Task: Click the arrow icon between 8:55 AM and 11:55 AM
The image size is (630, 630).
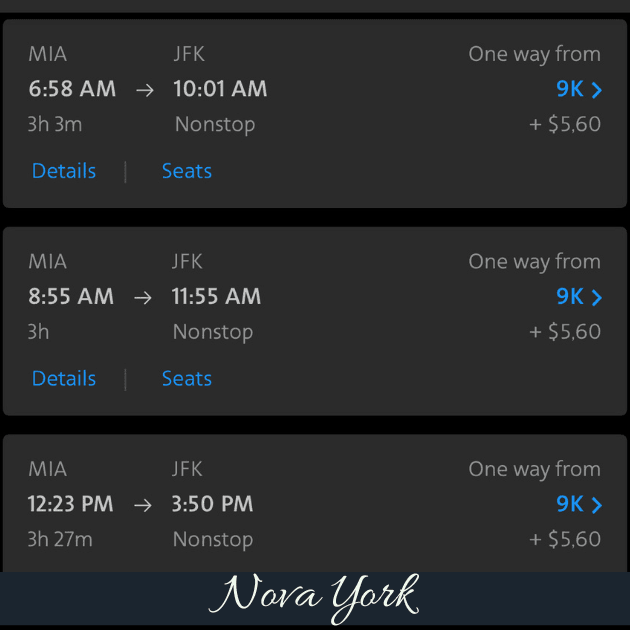Action: click(143, 298)
